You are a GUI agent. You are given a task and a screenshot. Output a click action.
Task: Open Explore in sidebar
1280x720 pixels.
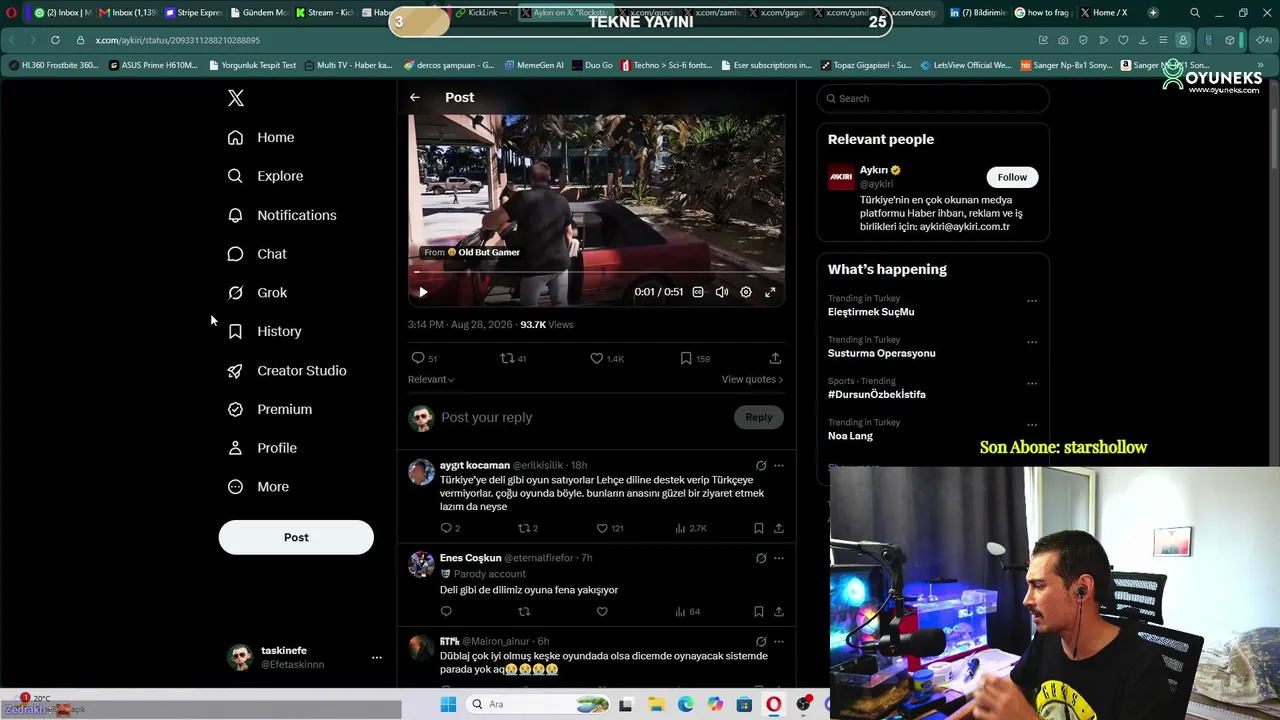[x=265, y=176]
